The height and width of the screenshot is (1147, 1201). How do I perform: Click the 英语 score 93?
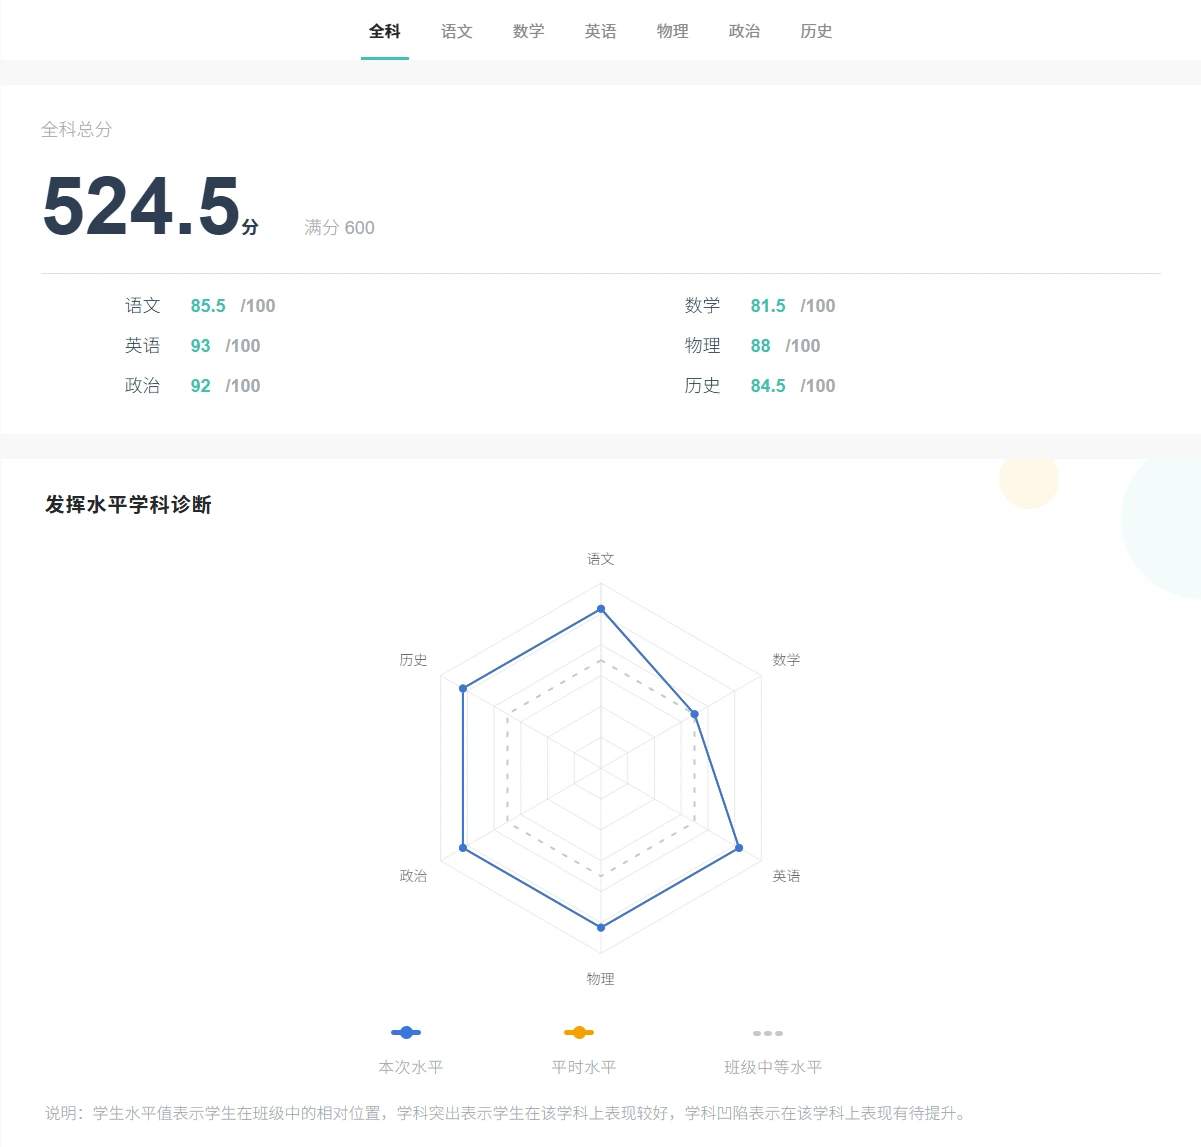pos(201,346)
